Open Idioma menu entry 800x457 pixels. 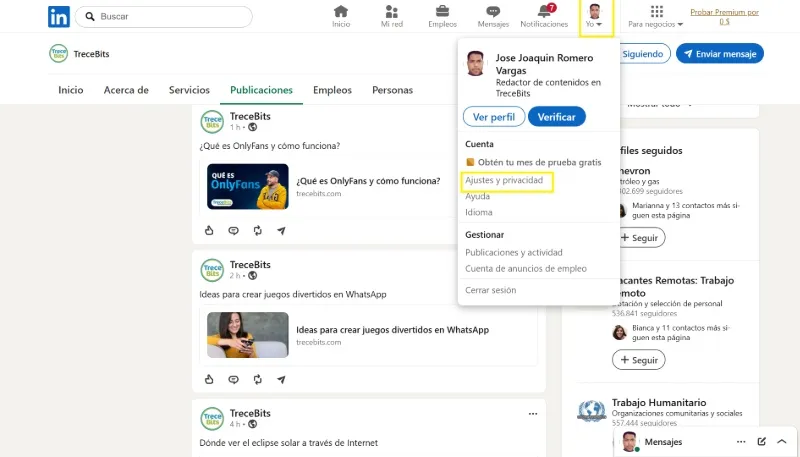pyautogui.click(x=479, y=212)
